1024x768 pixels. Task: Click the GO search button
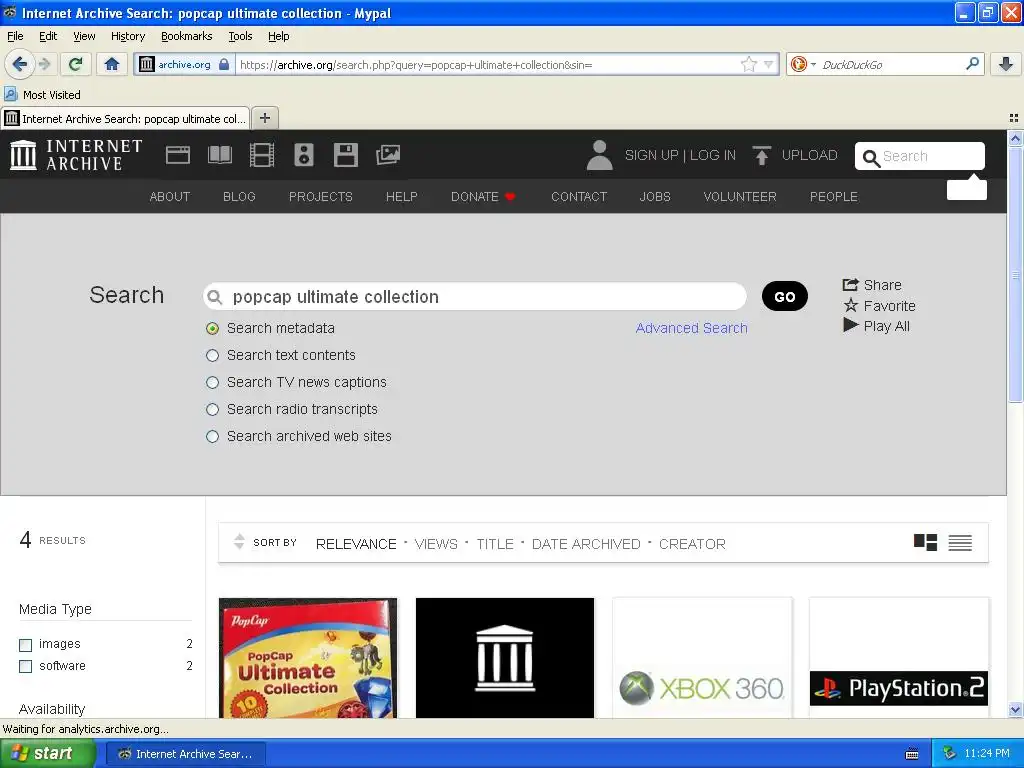click(784, 296)
